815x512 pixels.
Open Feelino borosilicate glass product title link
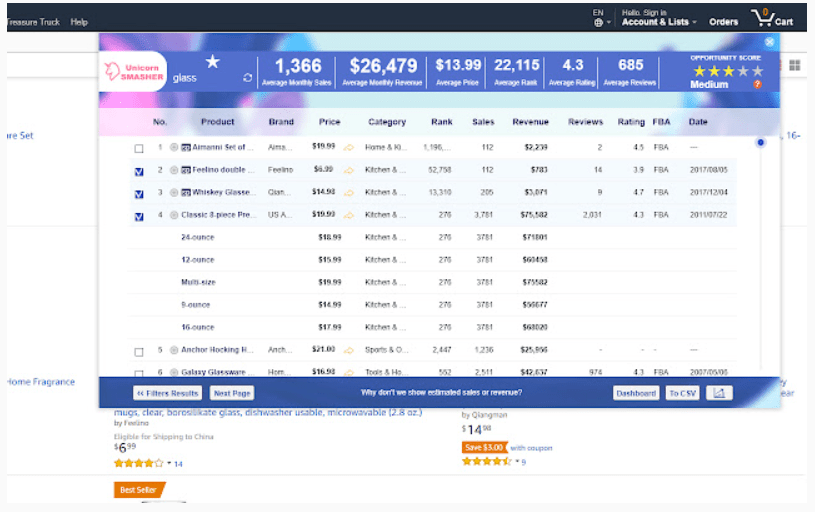point(268,412)
